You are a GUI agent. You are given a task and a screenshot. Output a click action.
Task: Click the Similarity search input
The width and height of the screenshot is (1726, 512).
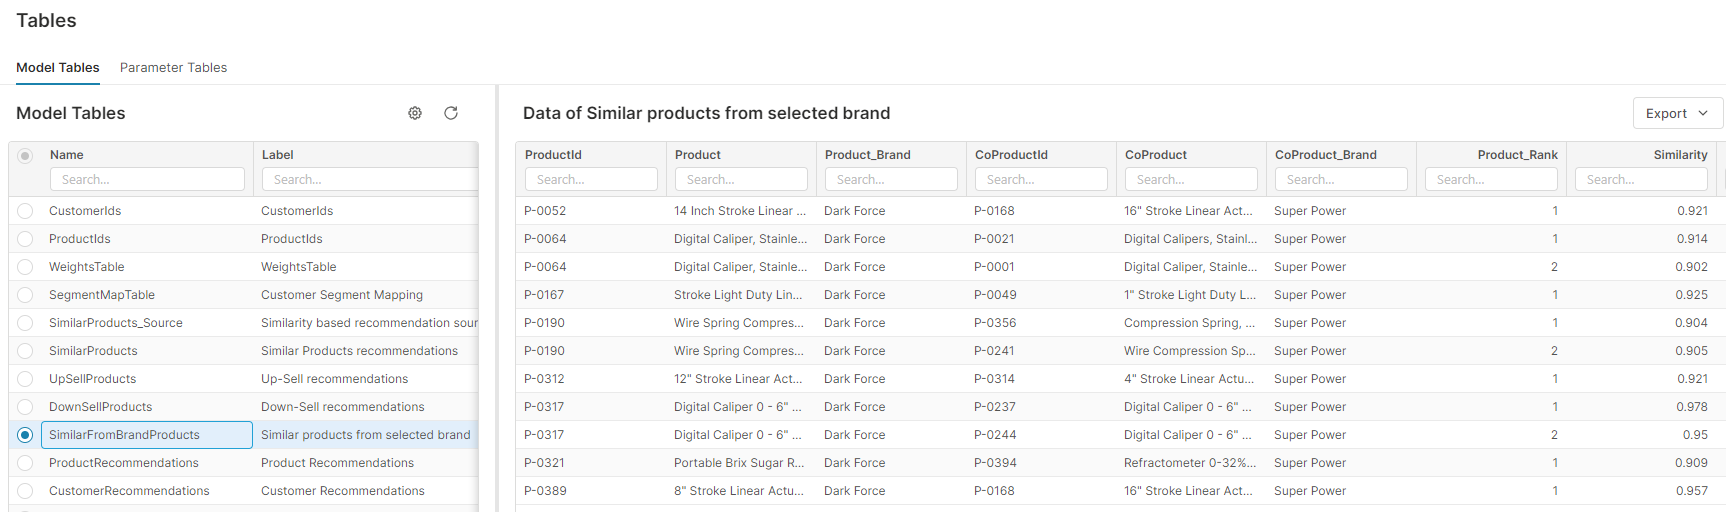pos(1641,179)
